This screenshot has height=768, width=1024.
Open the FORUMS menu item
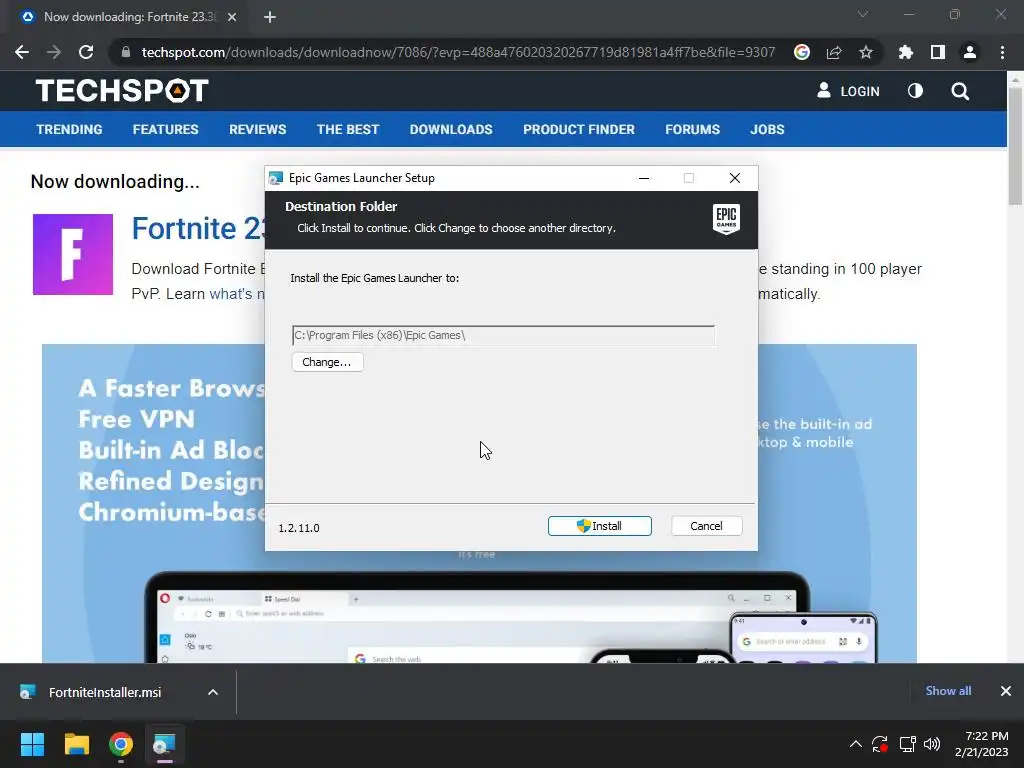tap(692, 129)
